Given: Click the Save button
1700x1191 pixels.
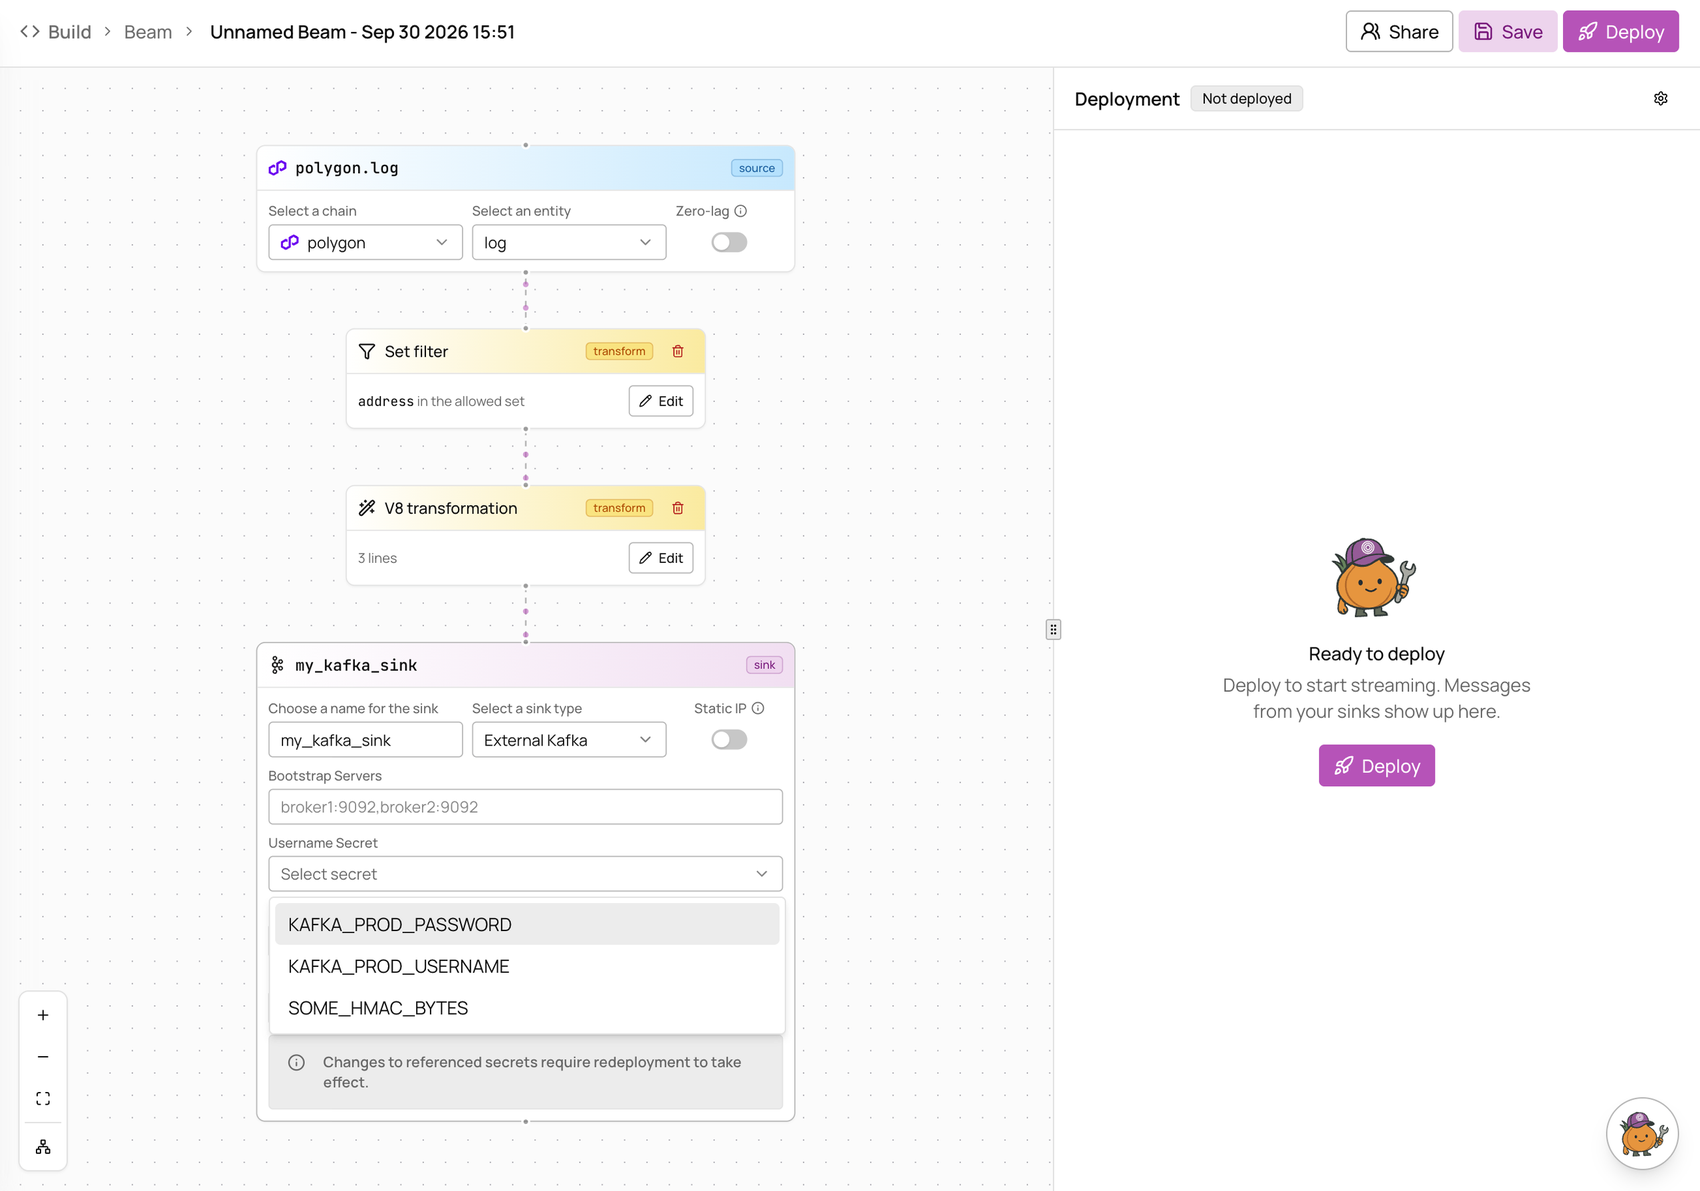Looking at the screenshot, I should [1508, 32].
